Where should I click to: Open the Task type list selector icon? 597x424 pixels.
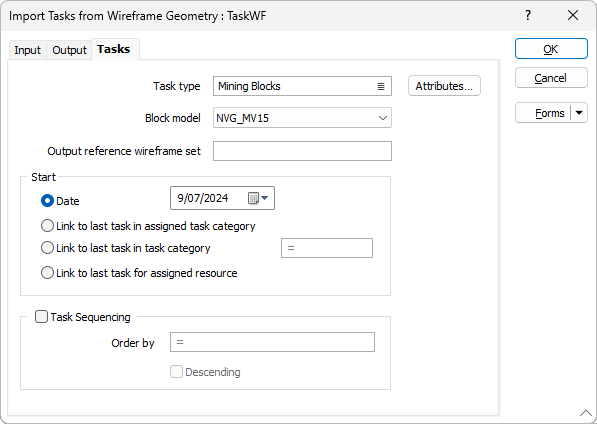(x=381, y=86)
